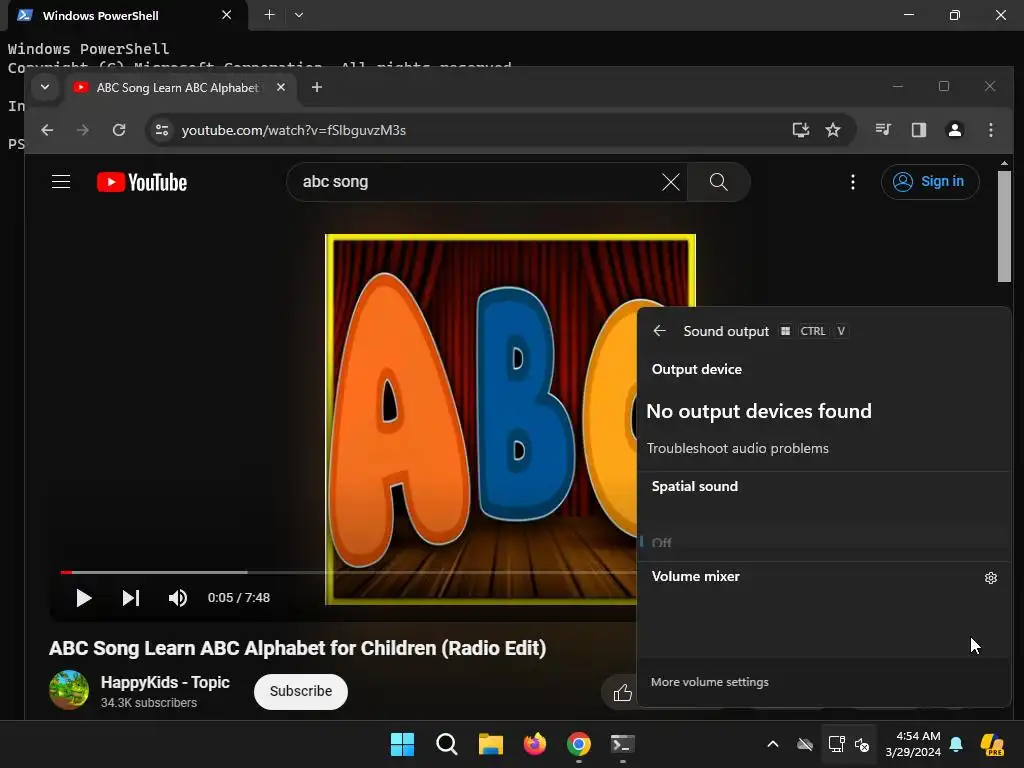1024x768 pixels.
Task: Open the taskbar clock and date
Action: [x=913, y=744]
